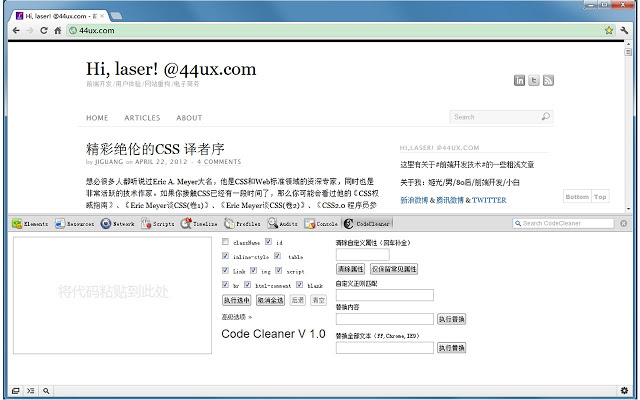Viewport: 640px width, 400px height.
Task: Click 执行替换 beside the 替换内容 field
Action: (x=451, y=319)
